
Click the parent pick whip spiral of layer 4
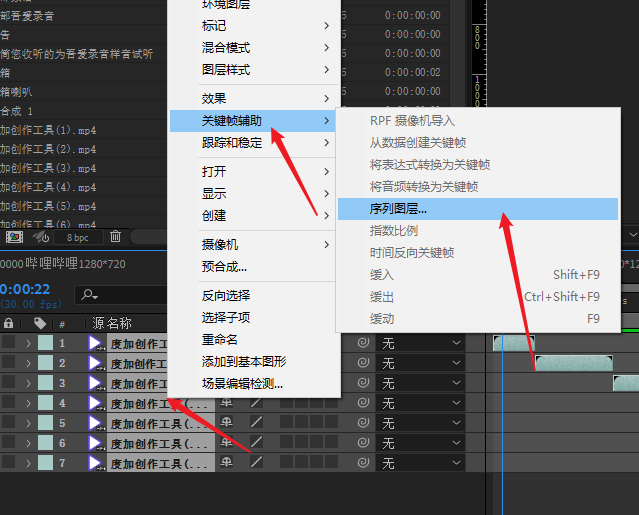tap(363, 403)
